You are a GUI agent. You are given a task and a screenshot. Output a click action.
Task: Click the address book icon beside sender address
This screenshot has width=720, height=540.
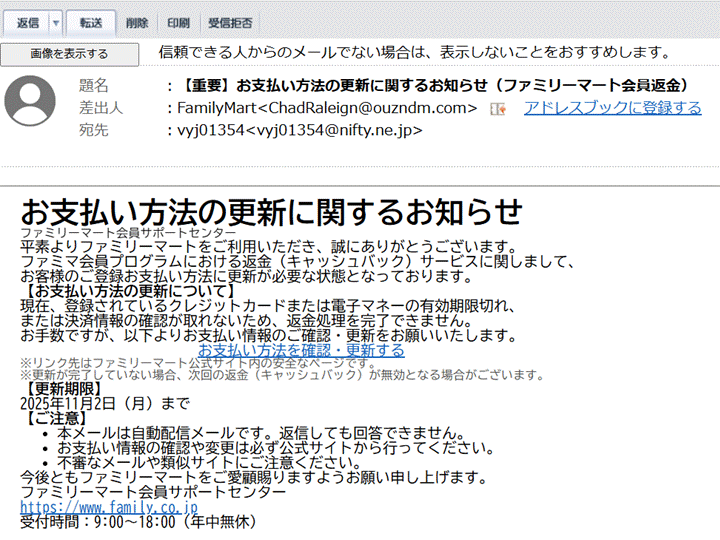click(x=498, y=108)
